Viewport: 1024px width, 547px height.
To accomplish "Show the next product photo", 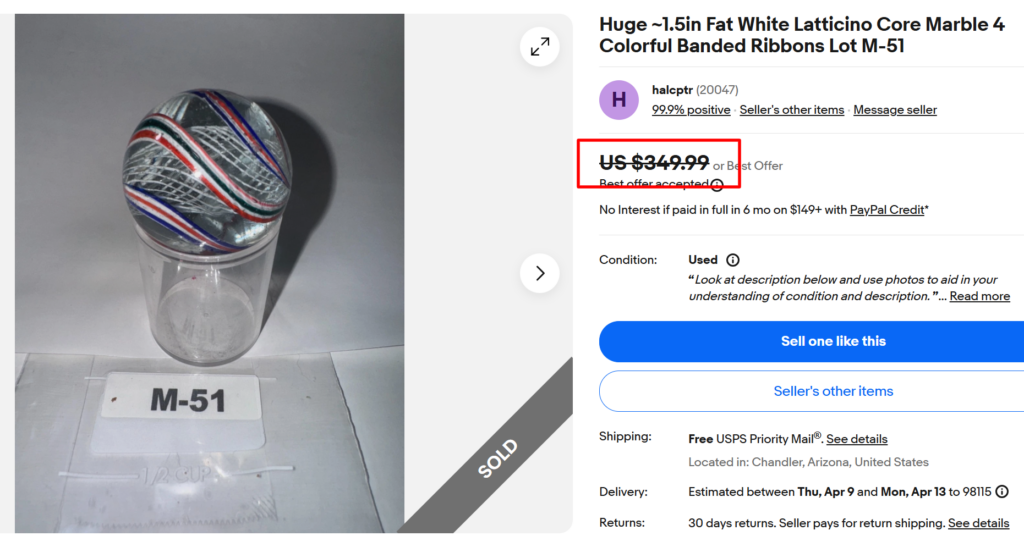I will coord(540,273).
